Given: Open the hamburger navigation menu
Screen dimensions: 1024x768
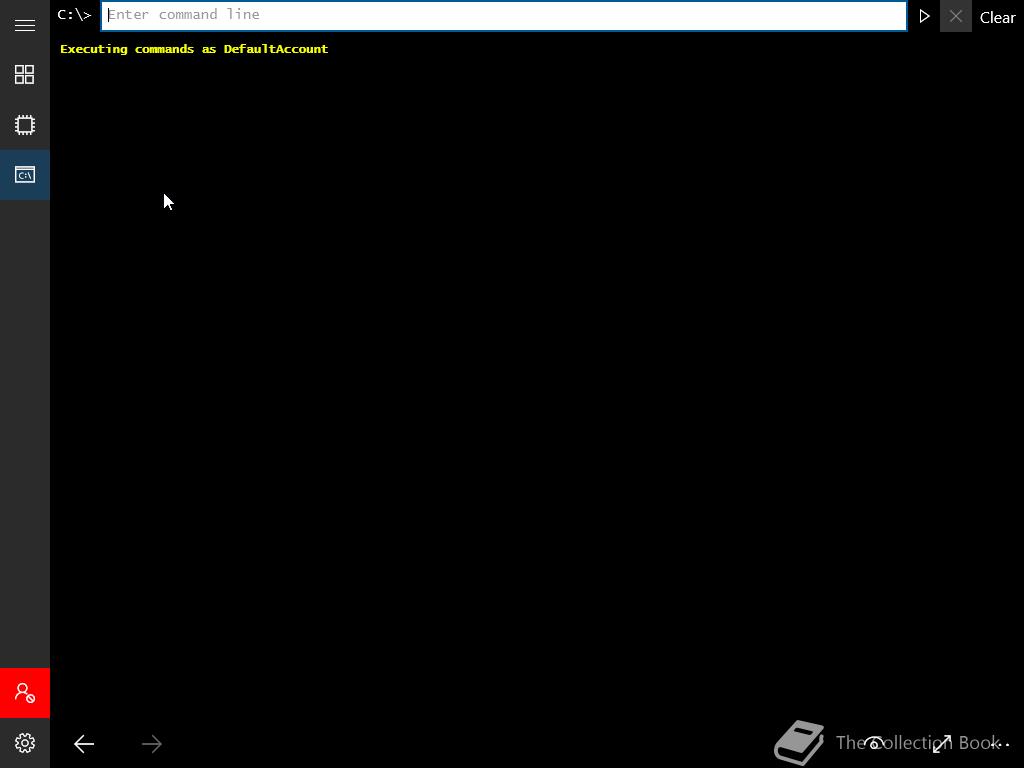Looking at the screenshot, I should [x=25, y=25].
